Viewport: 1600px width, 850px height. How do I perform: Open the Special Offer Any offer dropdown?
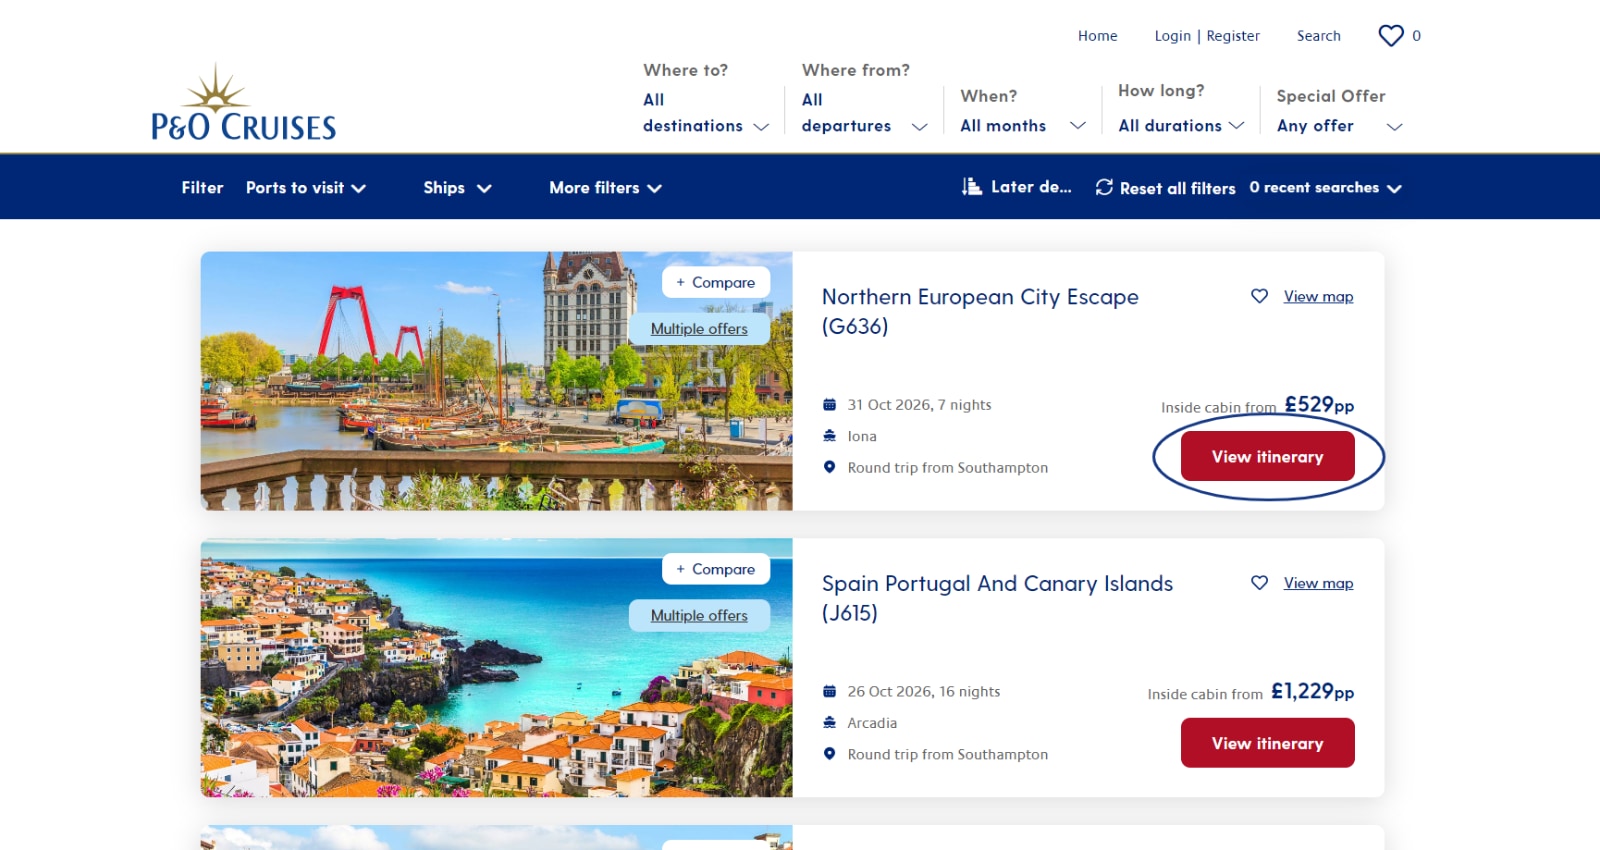1340,126
